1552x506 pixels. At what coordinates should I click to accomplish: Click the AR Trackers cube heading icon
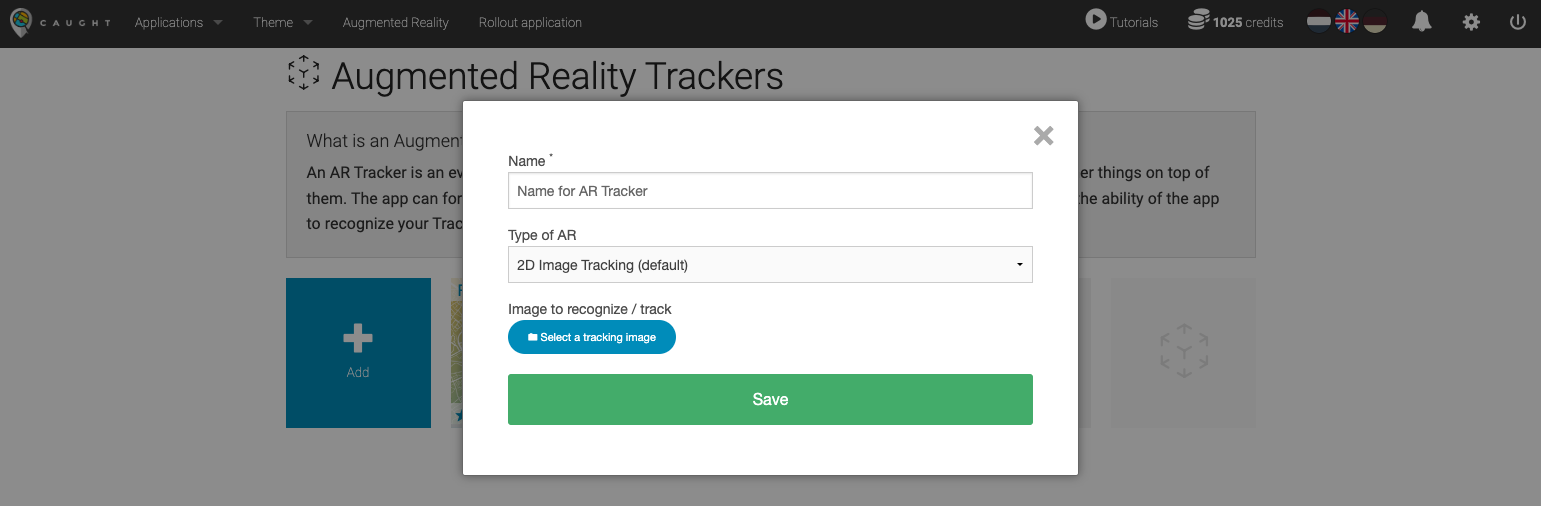303,72
